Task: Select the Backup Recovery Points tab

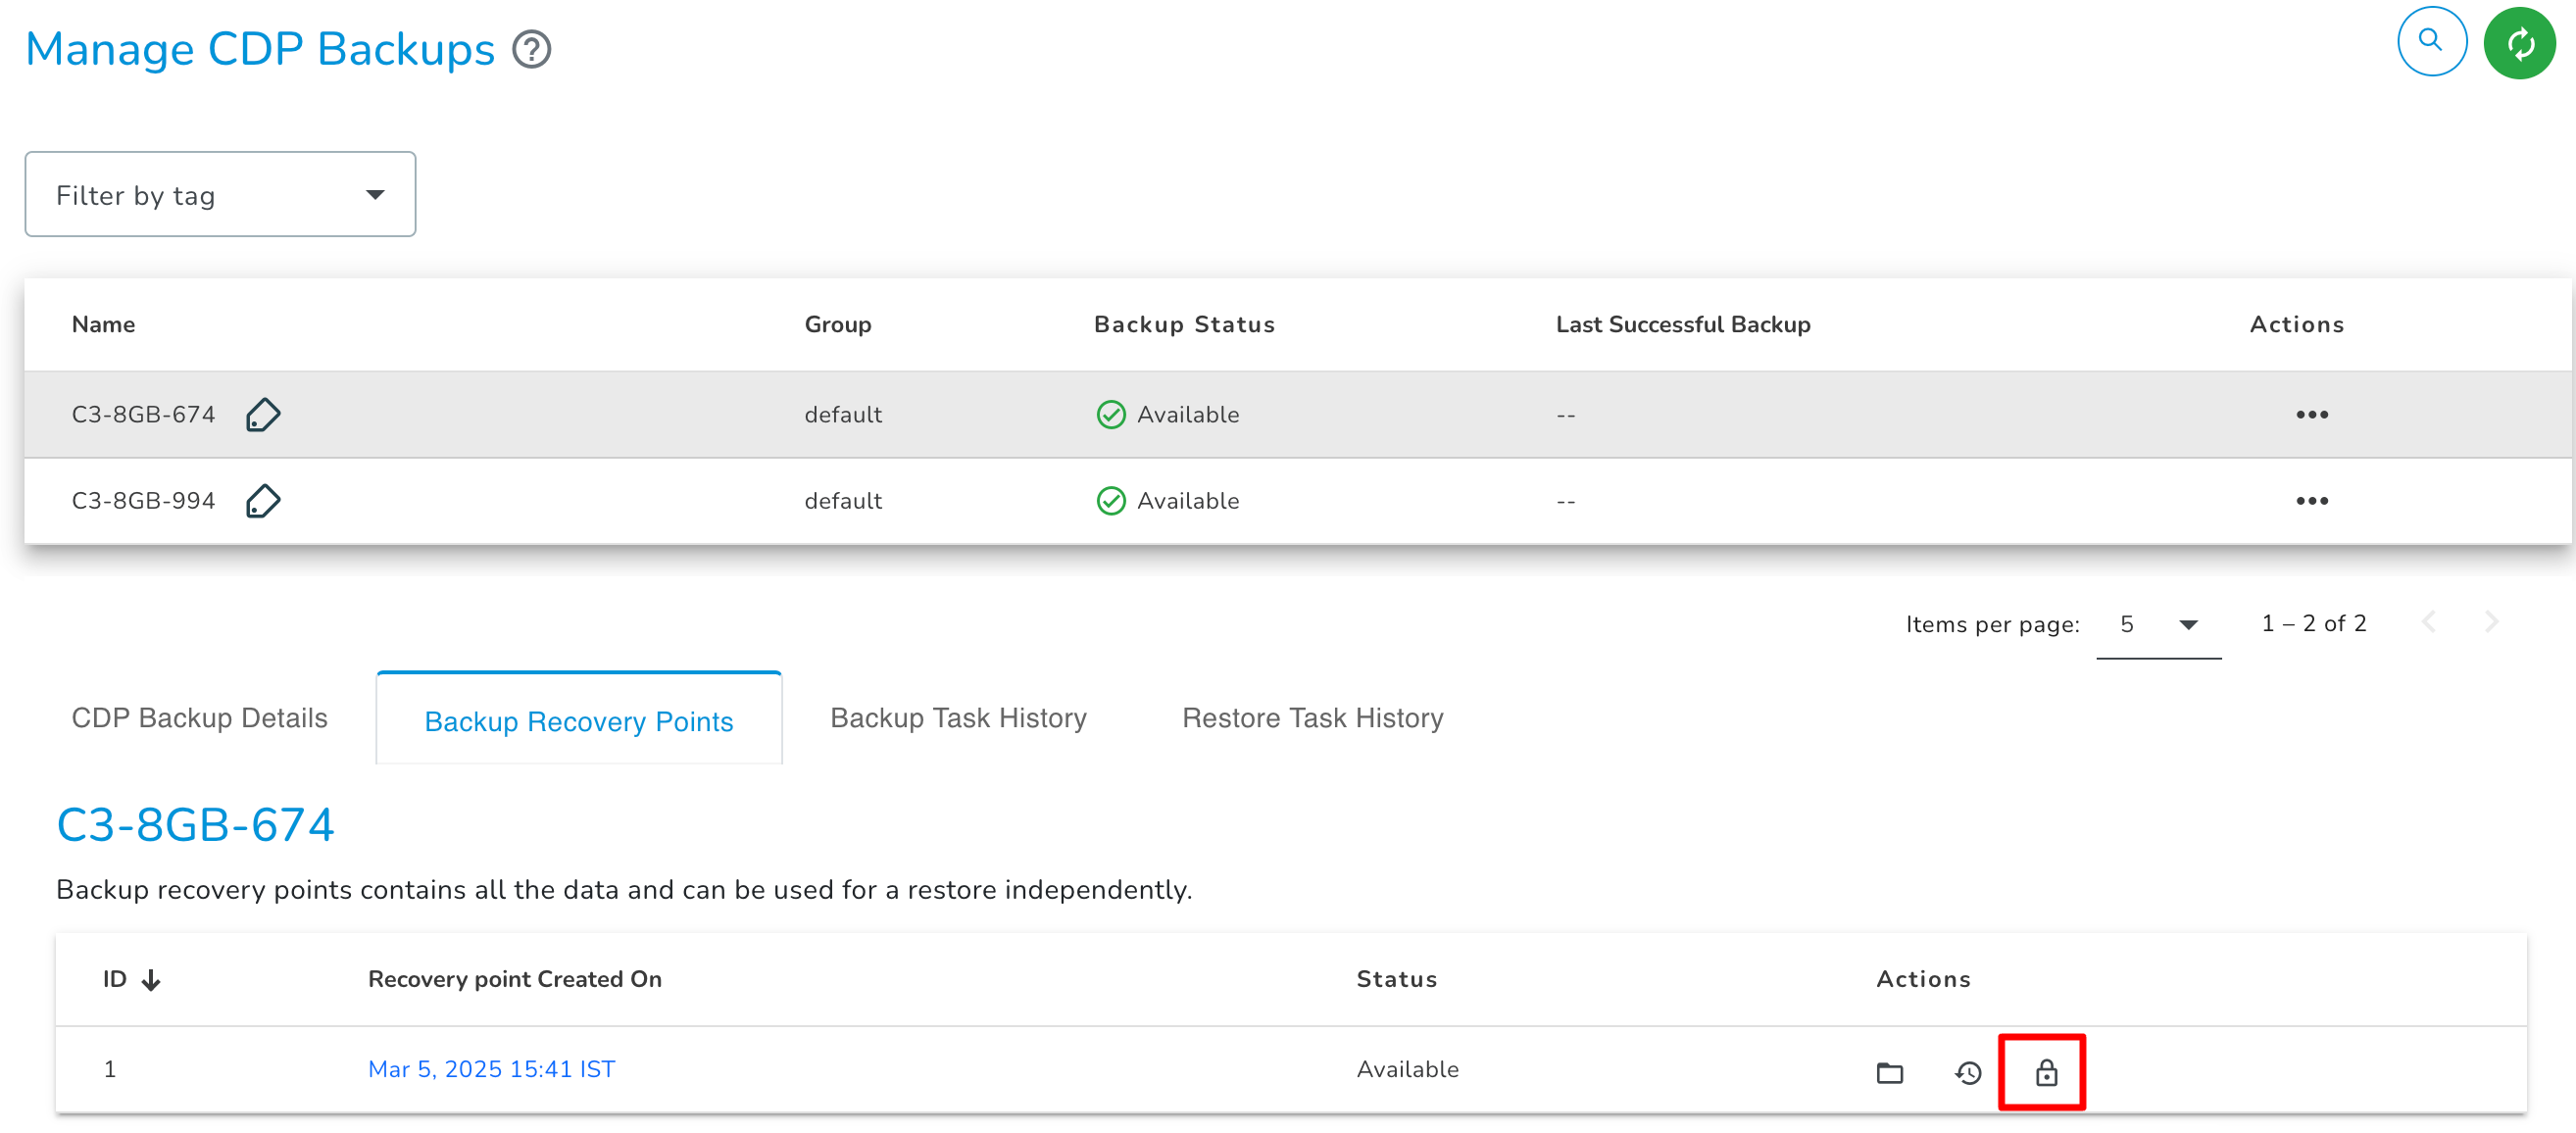Action: click(578, 720)
